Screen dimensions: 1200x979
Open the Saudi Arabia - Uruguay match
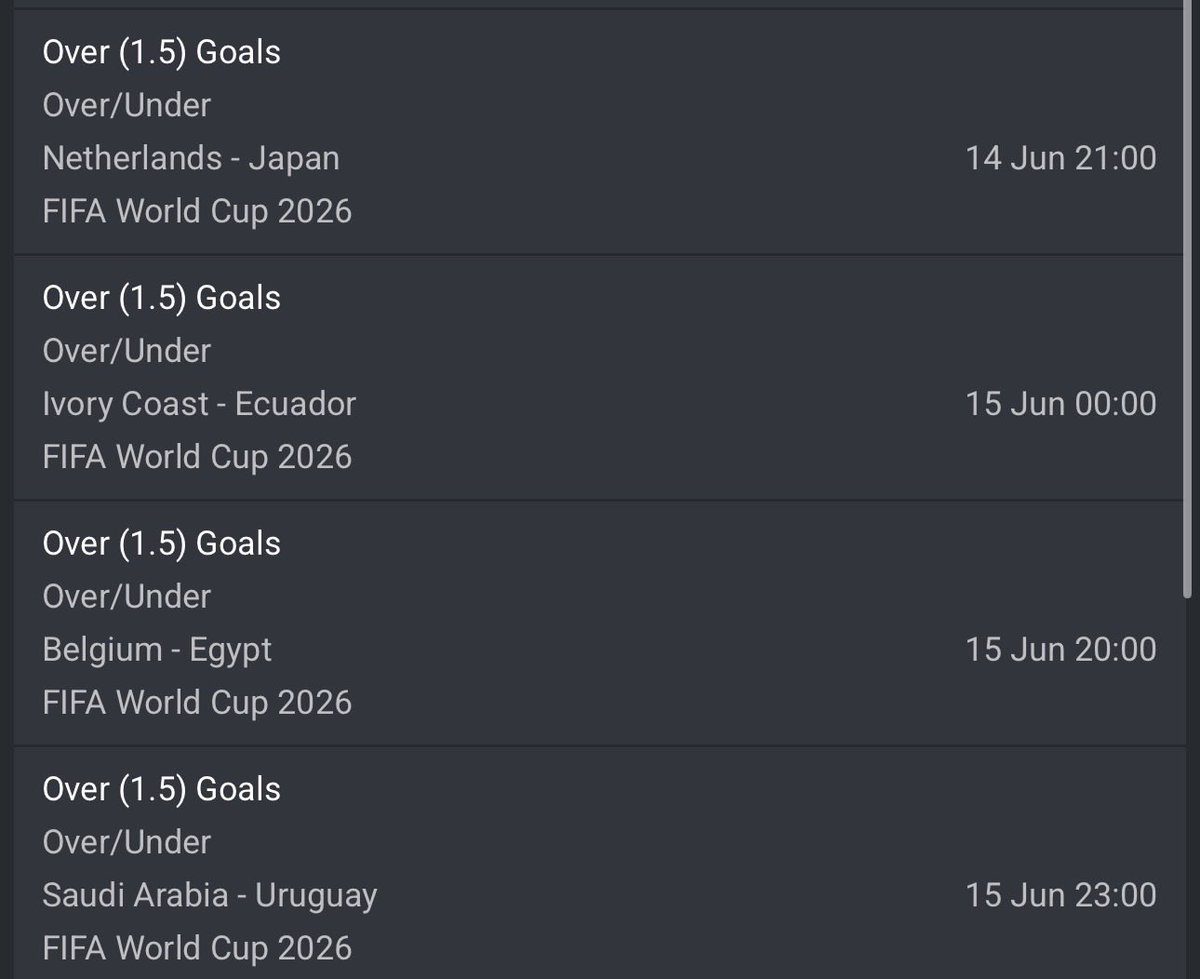tap(210, 895)
